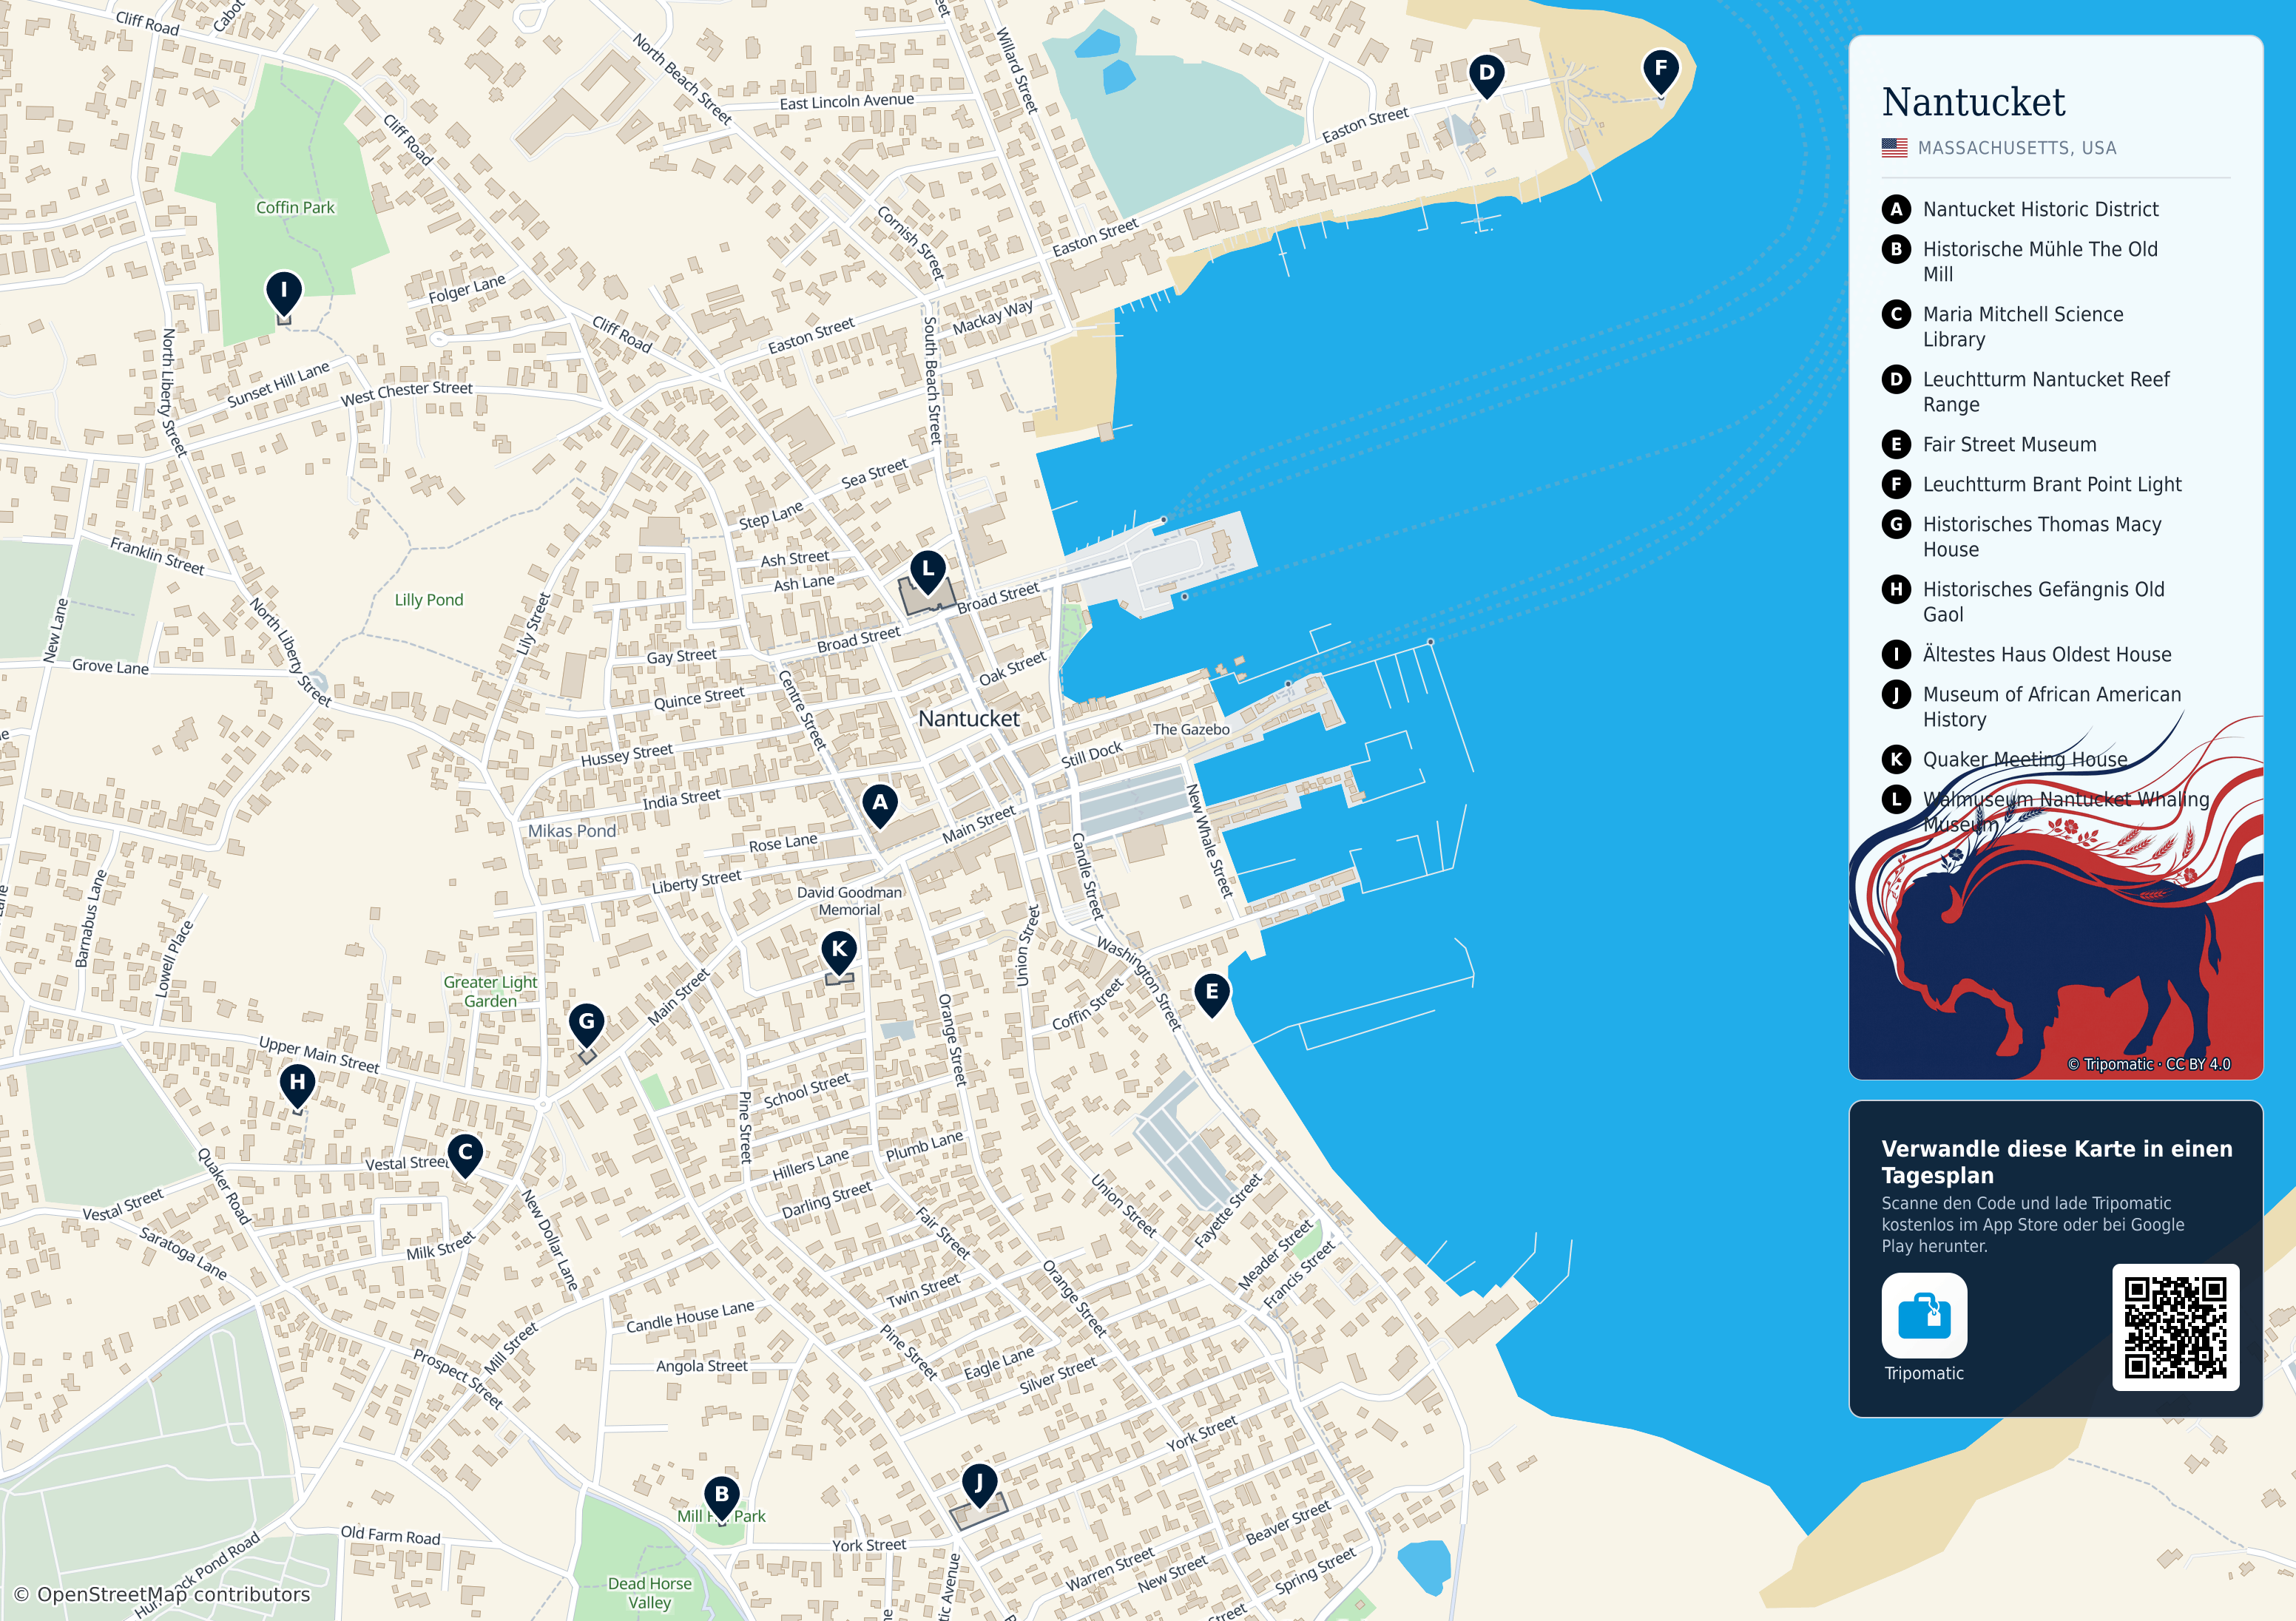Select 'Fair Street Museum' in the legend
The width and height of the screenshot is (2296, 1621).
point(2009,444)
